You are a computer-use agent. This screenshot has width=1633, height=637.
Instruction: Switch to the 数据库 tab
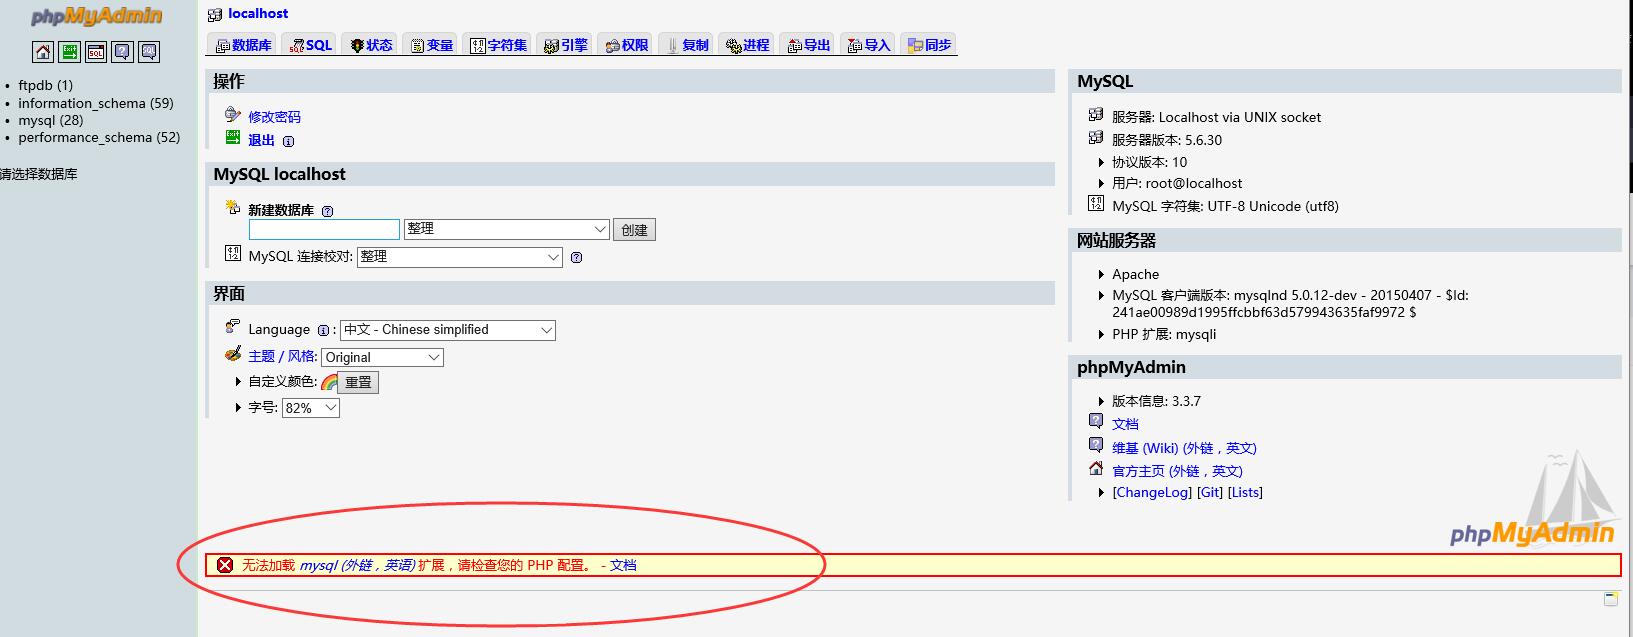pos(244,45)
